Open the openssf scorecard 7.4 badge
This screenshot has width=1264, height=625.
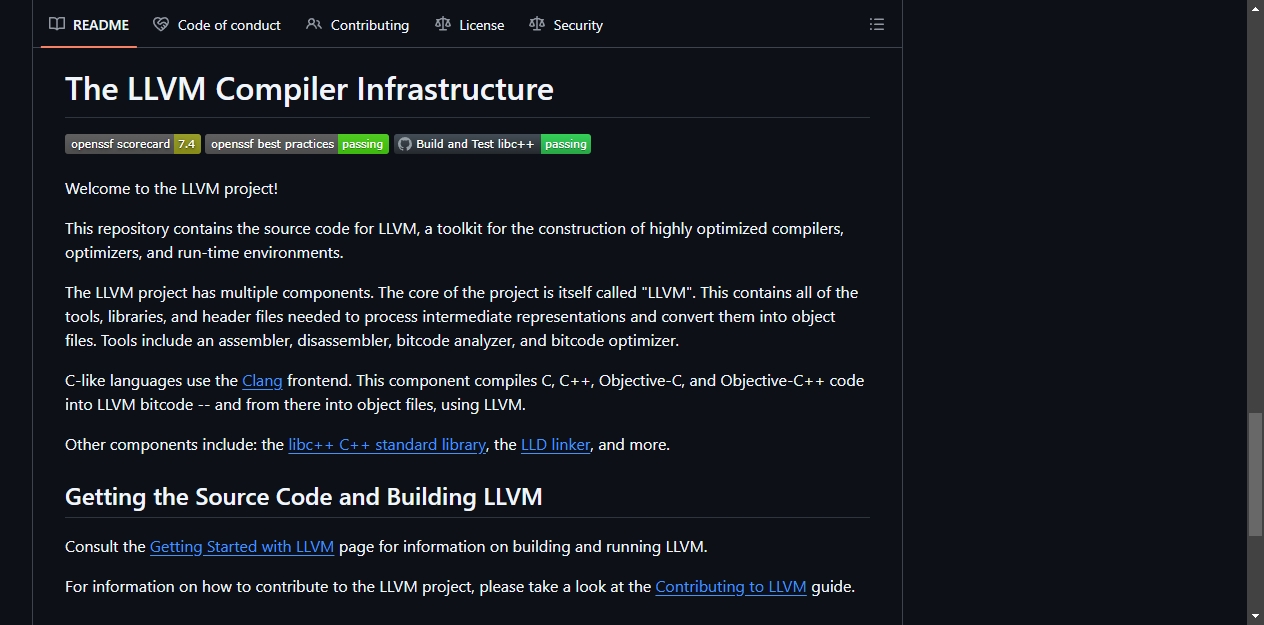point(133,144)
